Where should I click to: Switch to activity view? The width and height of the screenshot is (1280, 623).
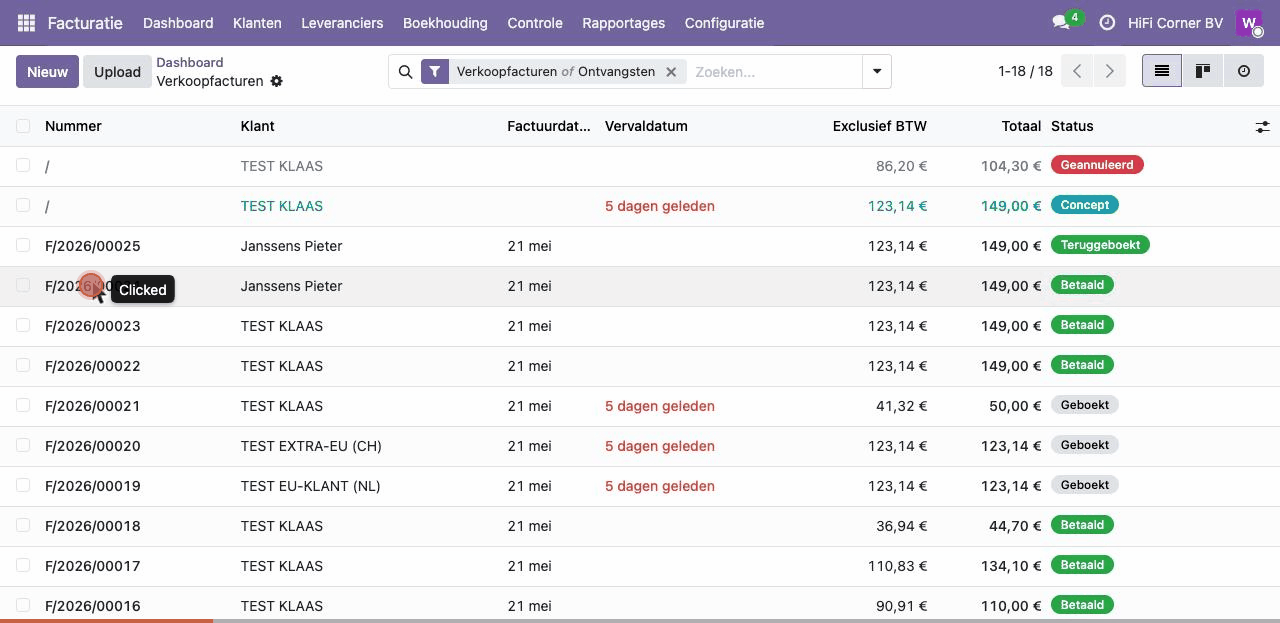(x=1244, y=71)
